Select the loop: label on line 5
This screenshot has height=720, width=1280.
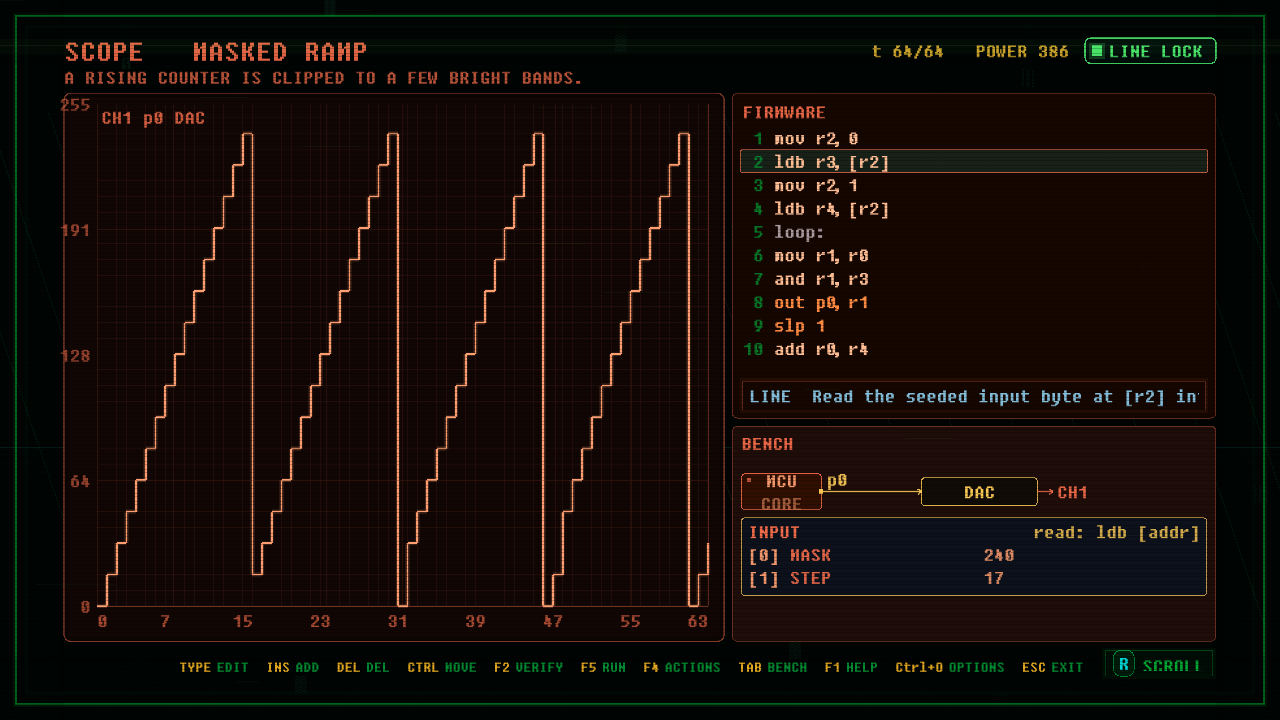tap(973, 232)
